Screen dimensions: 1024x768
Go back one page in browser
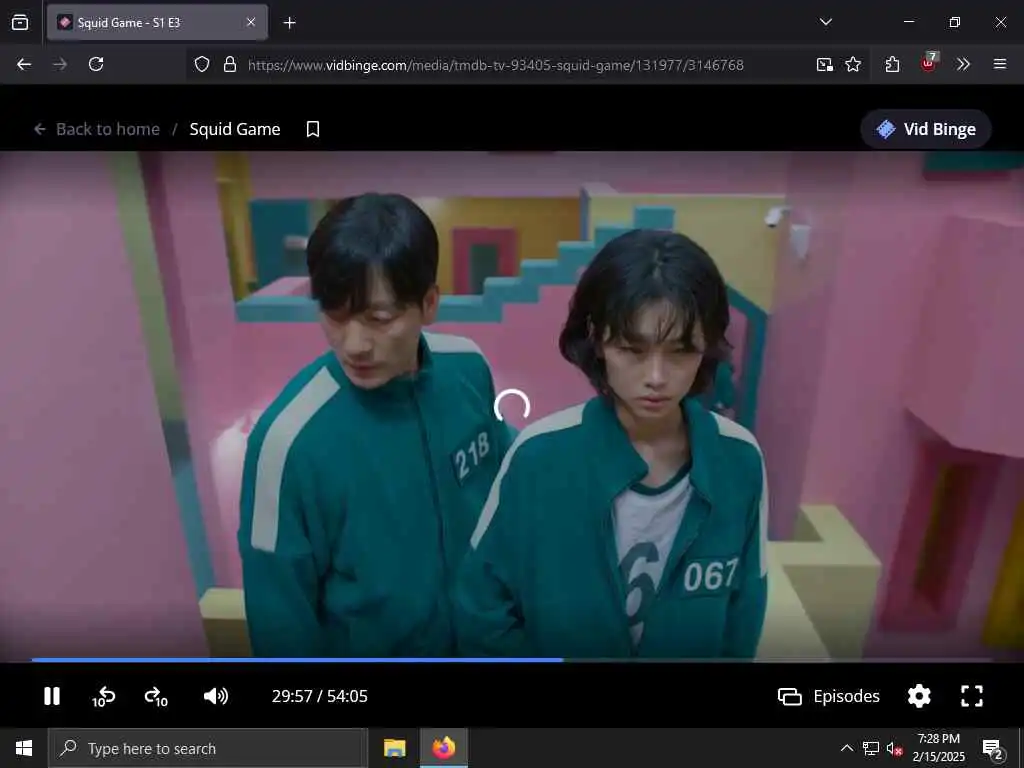pyautogui.click(x=24, y=64)
